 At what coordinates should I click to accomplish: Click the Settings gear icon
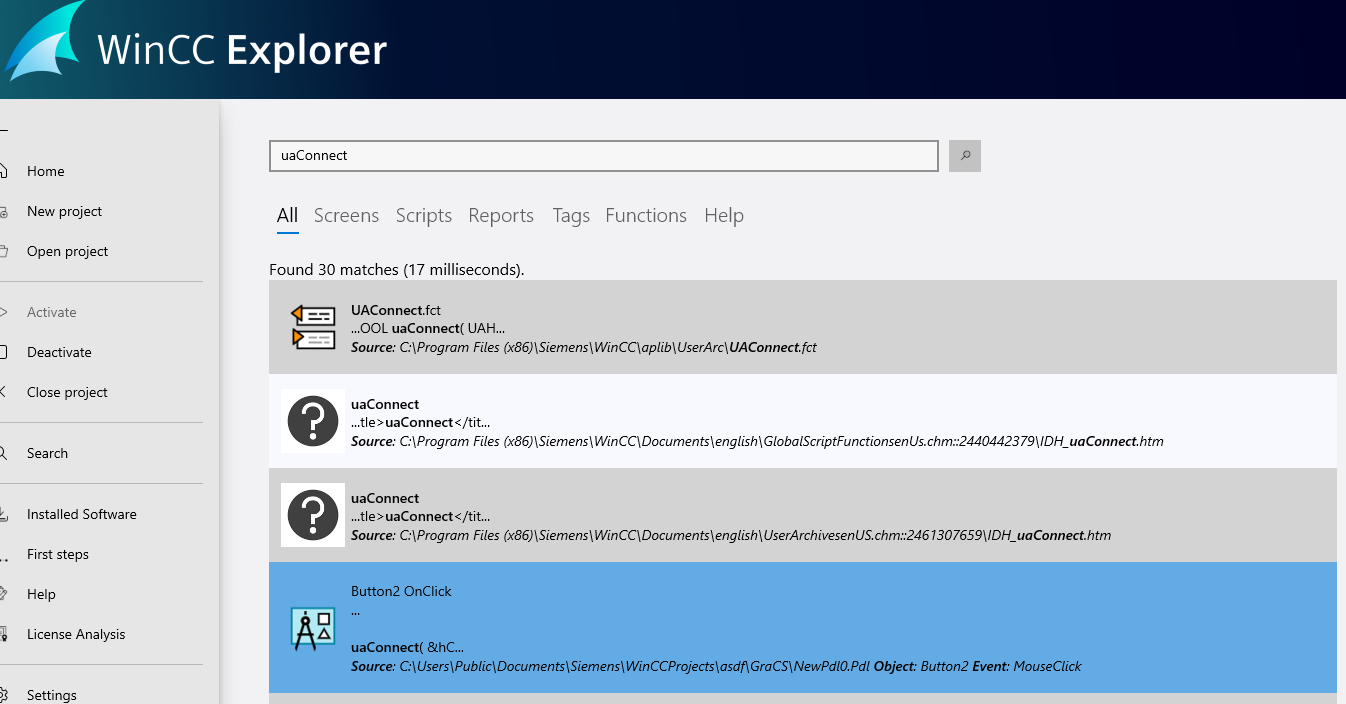pos(4,695)
